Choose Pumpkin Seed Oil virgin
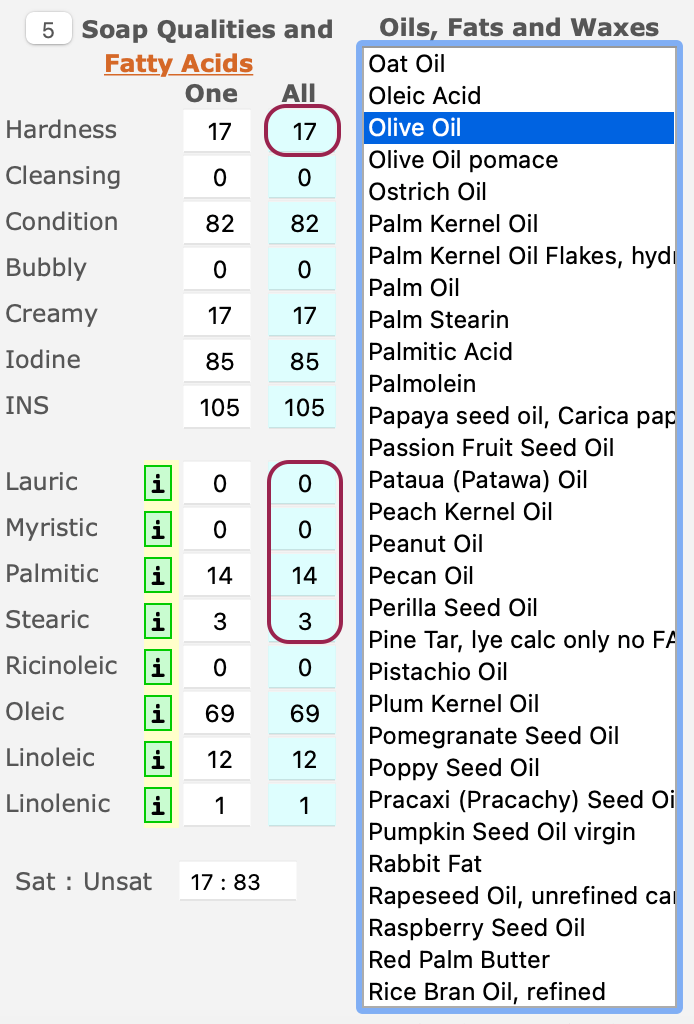Screen dimensions: 694x1024 click(501, 832)
